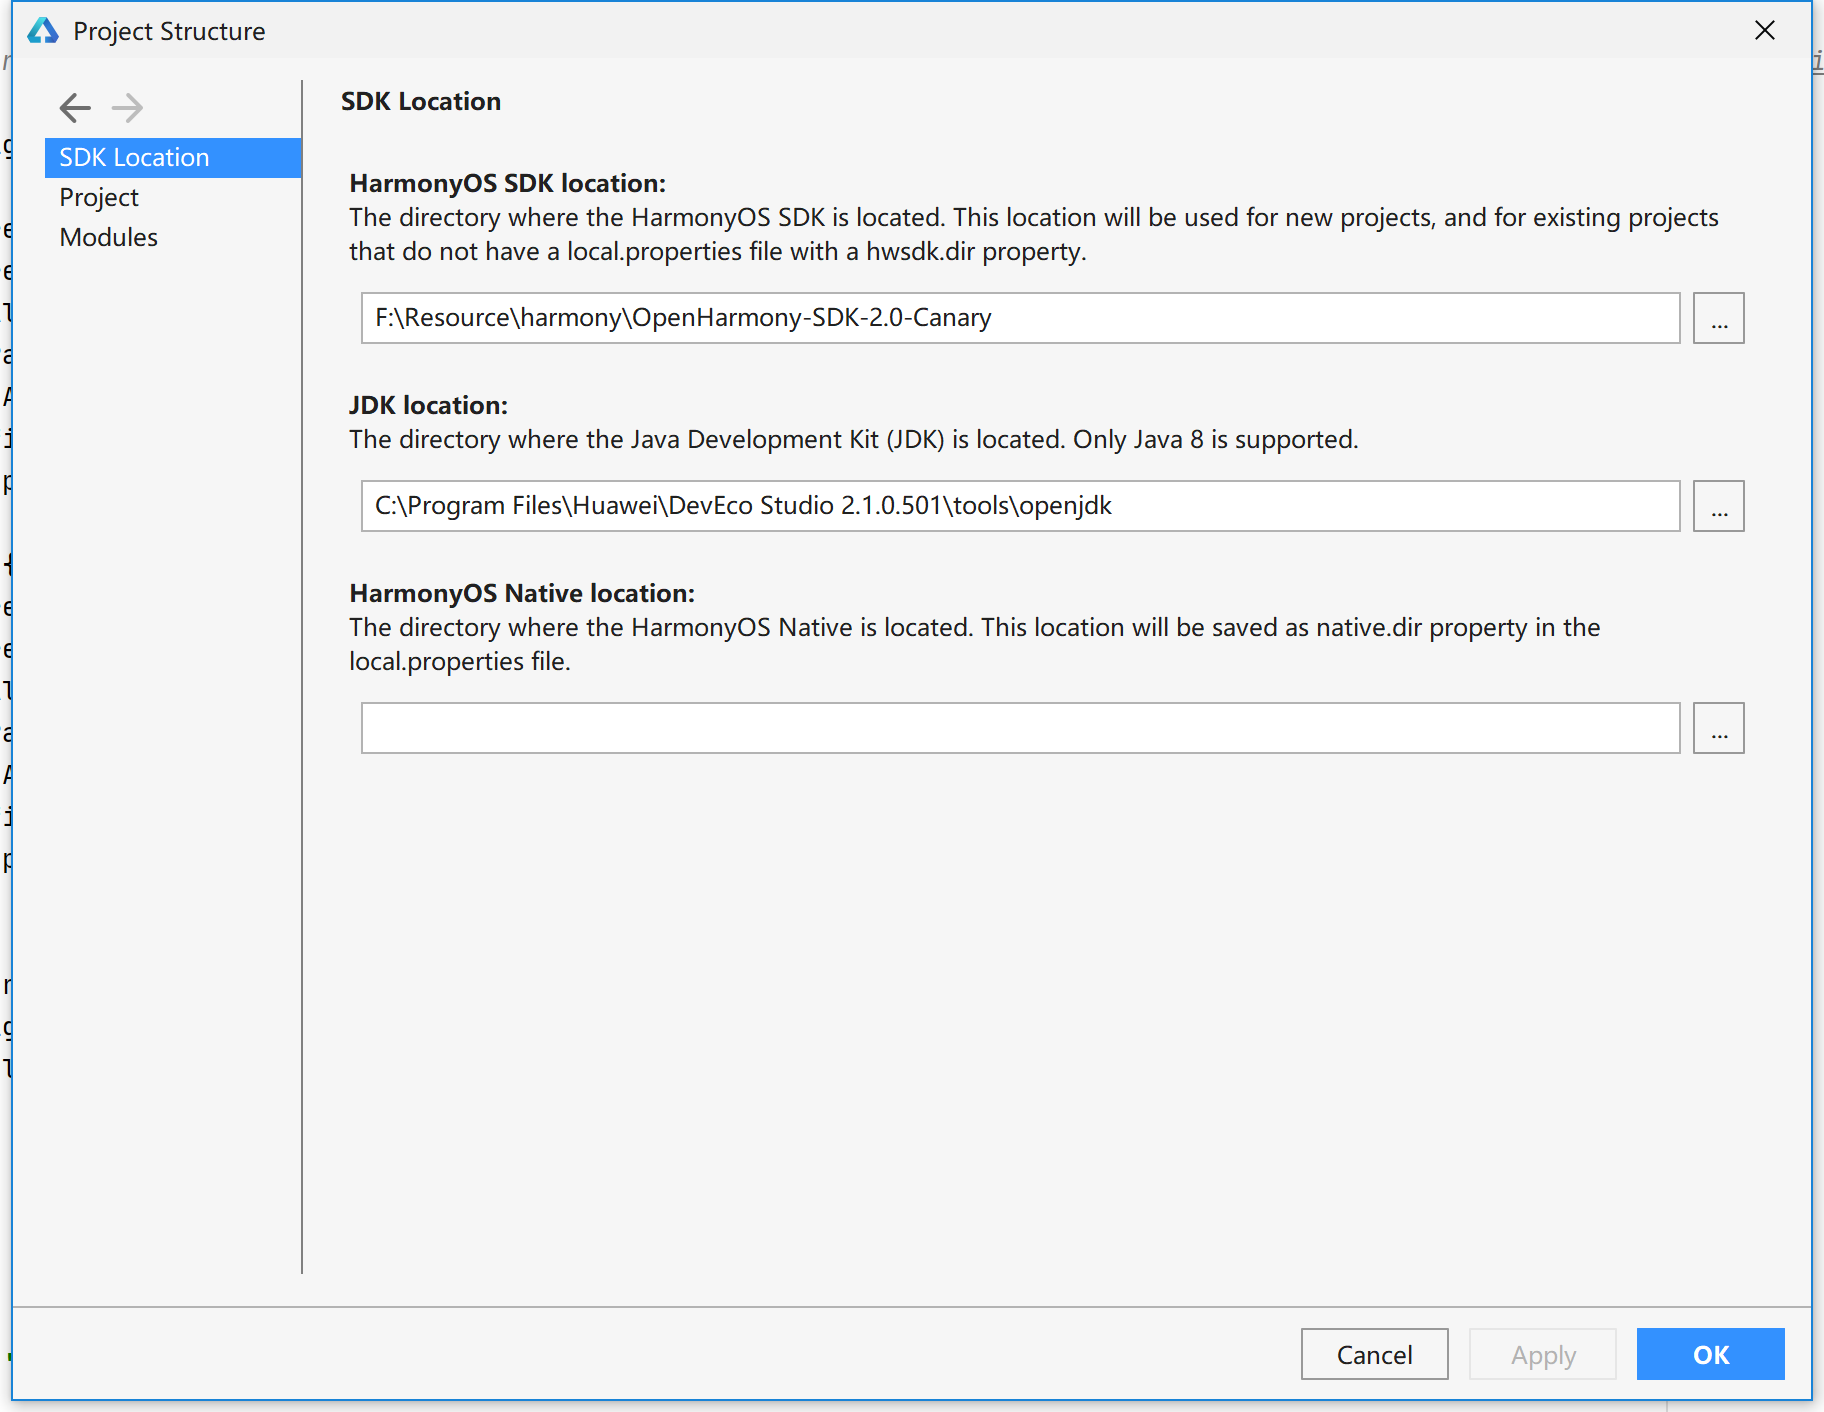
Task: Click the OpenHarmony-SDK-2.0-Canary path text
Action: [682, 318]
